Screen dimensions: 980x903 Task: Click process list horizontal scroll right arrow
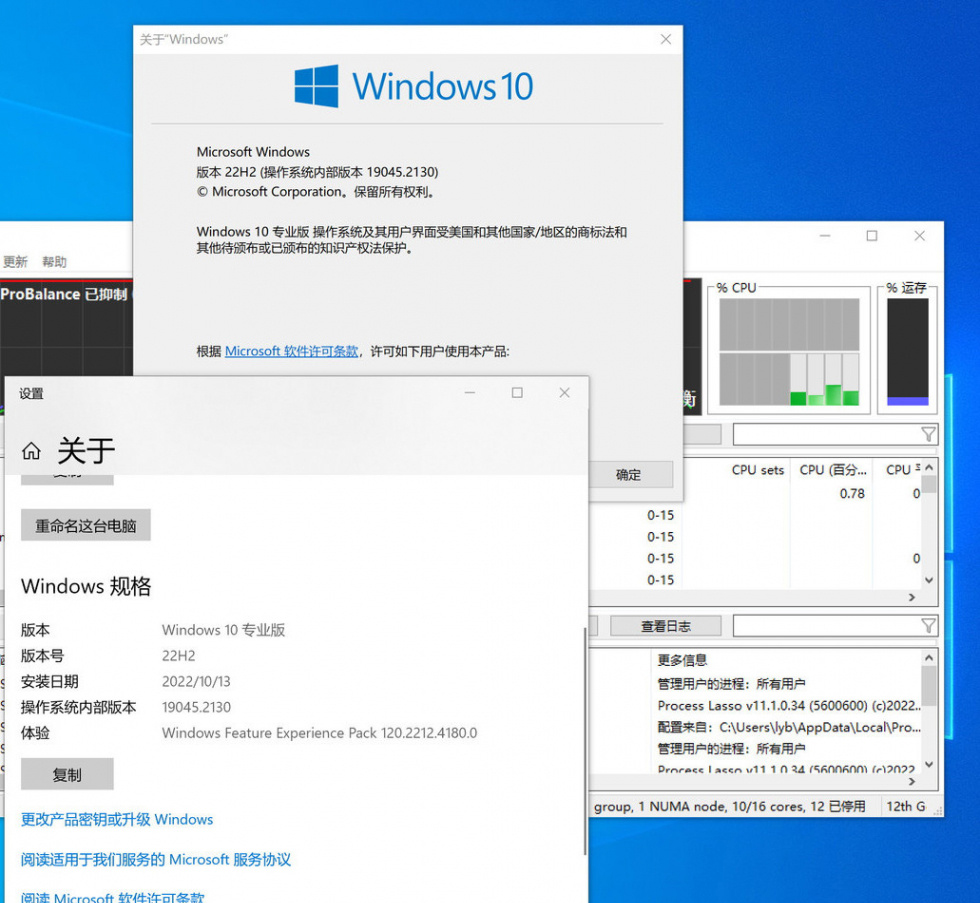pyautogui.click(x=912, y=597)
